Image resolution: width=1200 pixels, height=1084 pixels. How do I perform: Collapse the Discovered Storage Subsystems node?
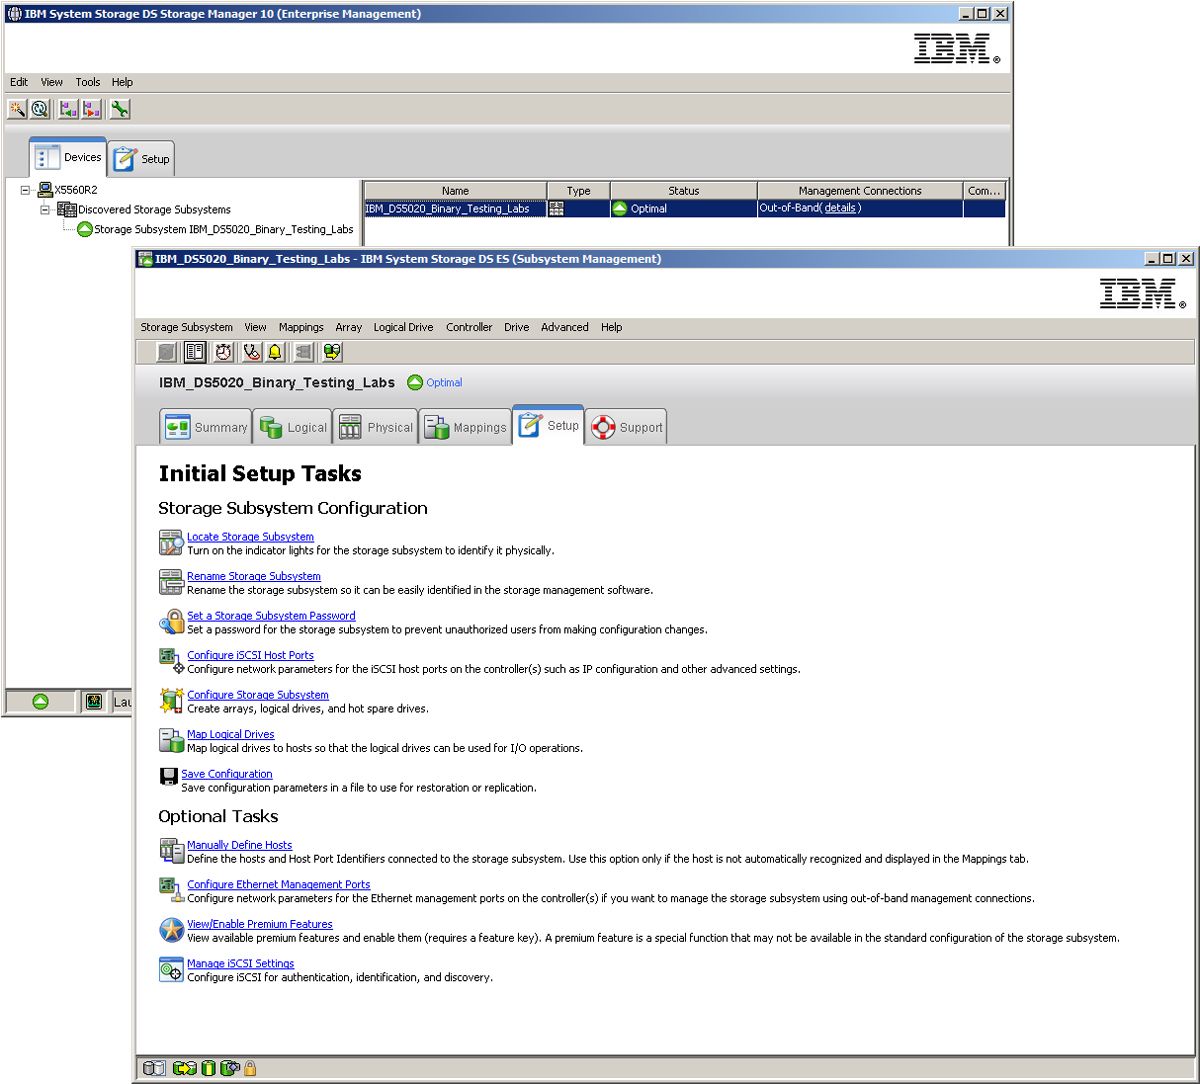[46, 210]
